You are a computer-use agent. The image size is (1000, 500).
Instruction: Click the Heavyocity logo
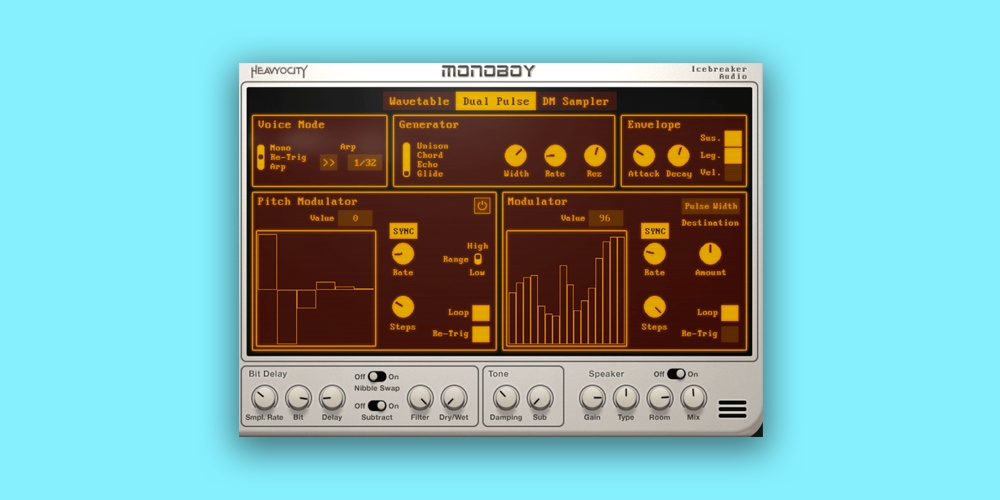(x=279, y=71)
